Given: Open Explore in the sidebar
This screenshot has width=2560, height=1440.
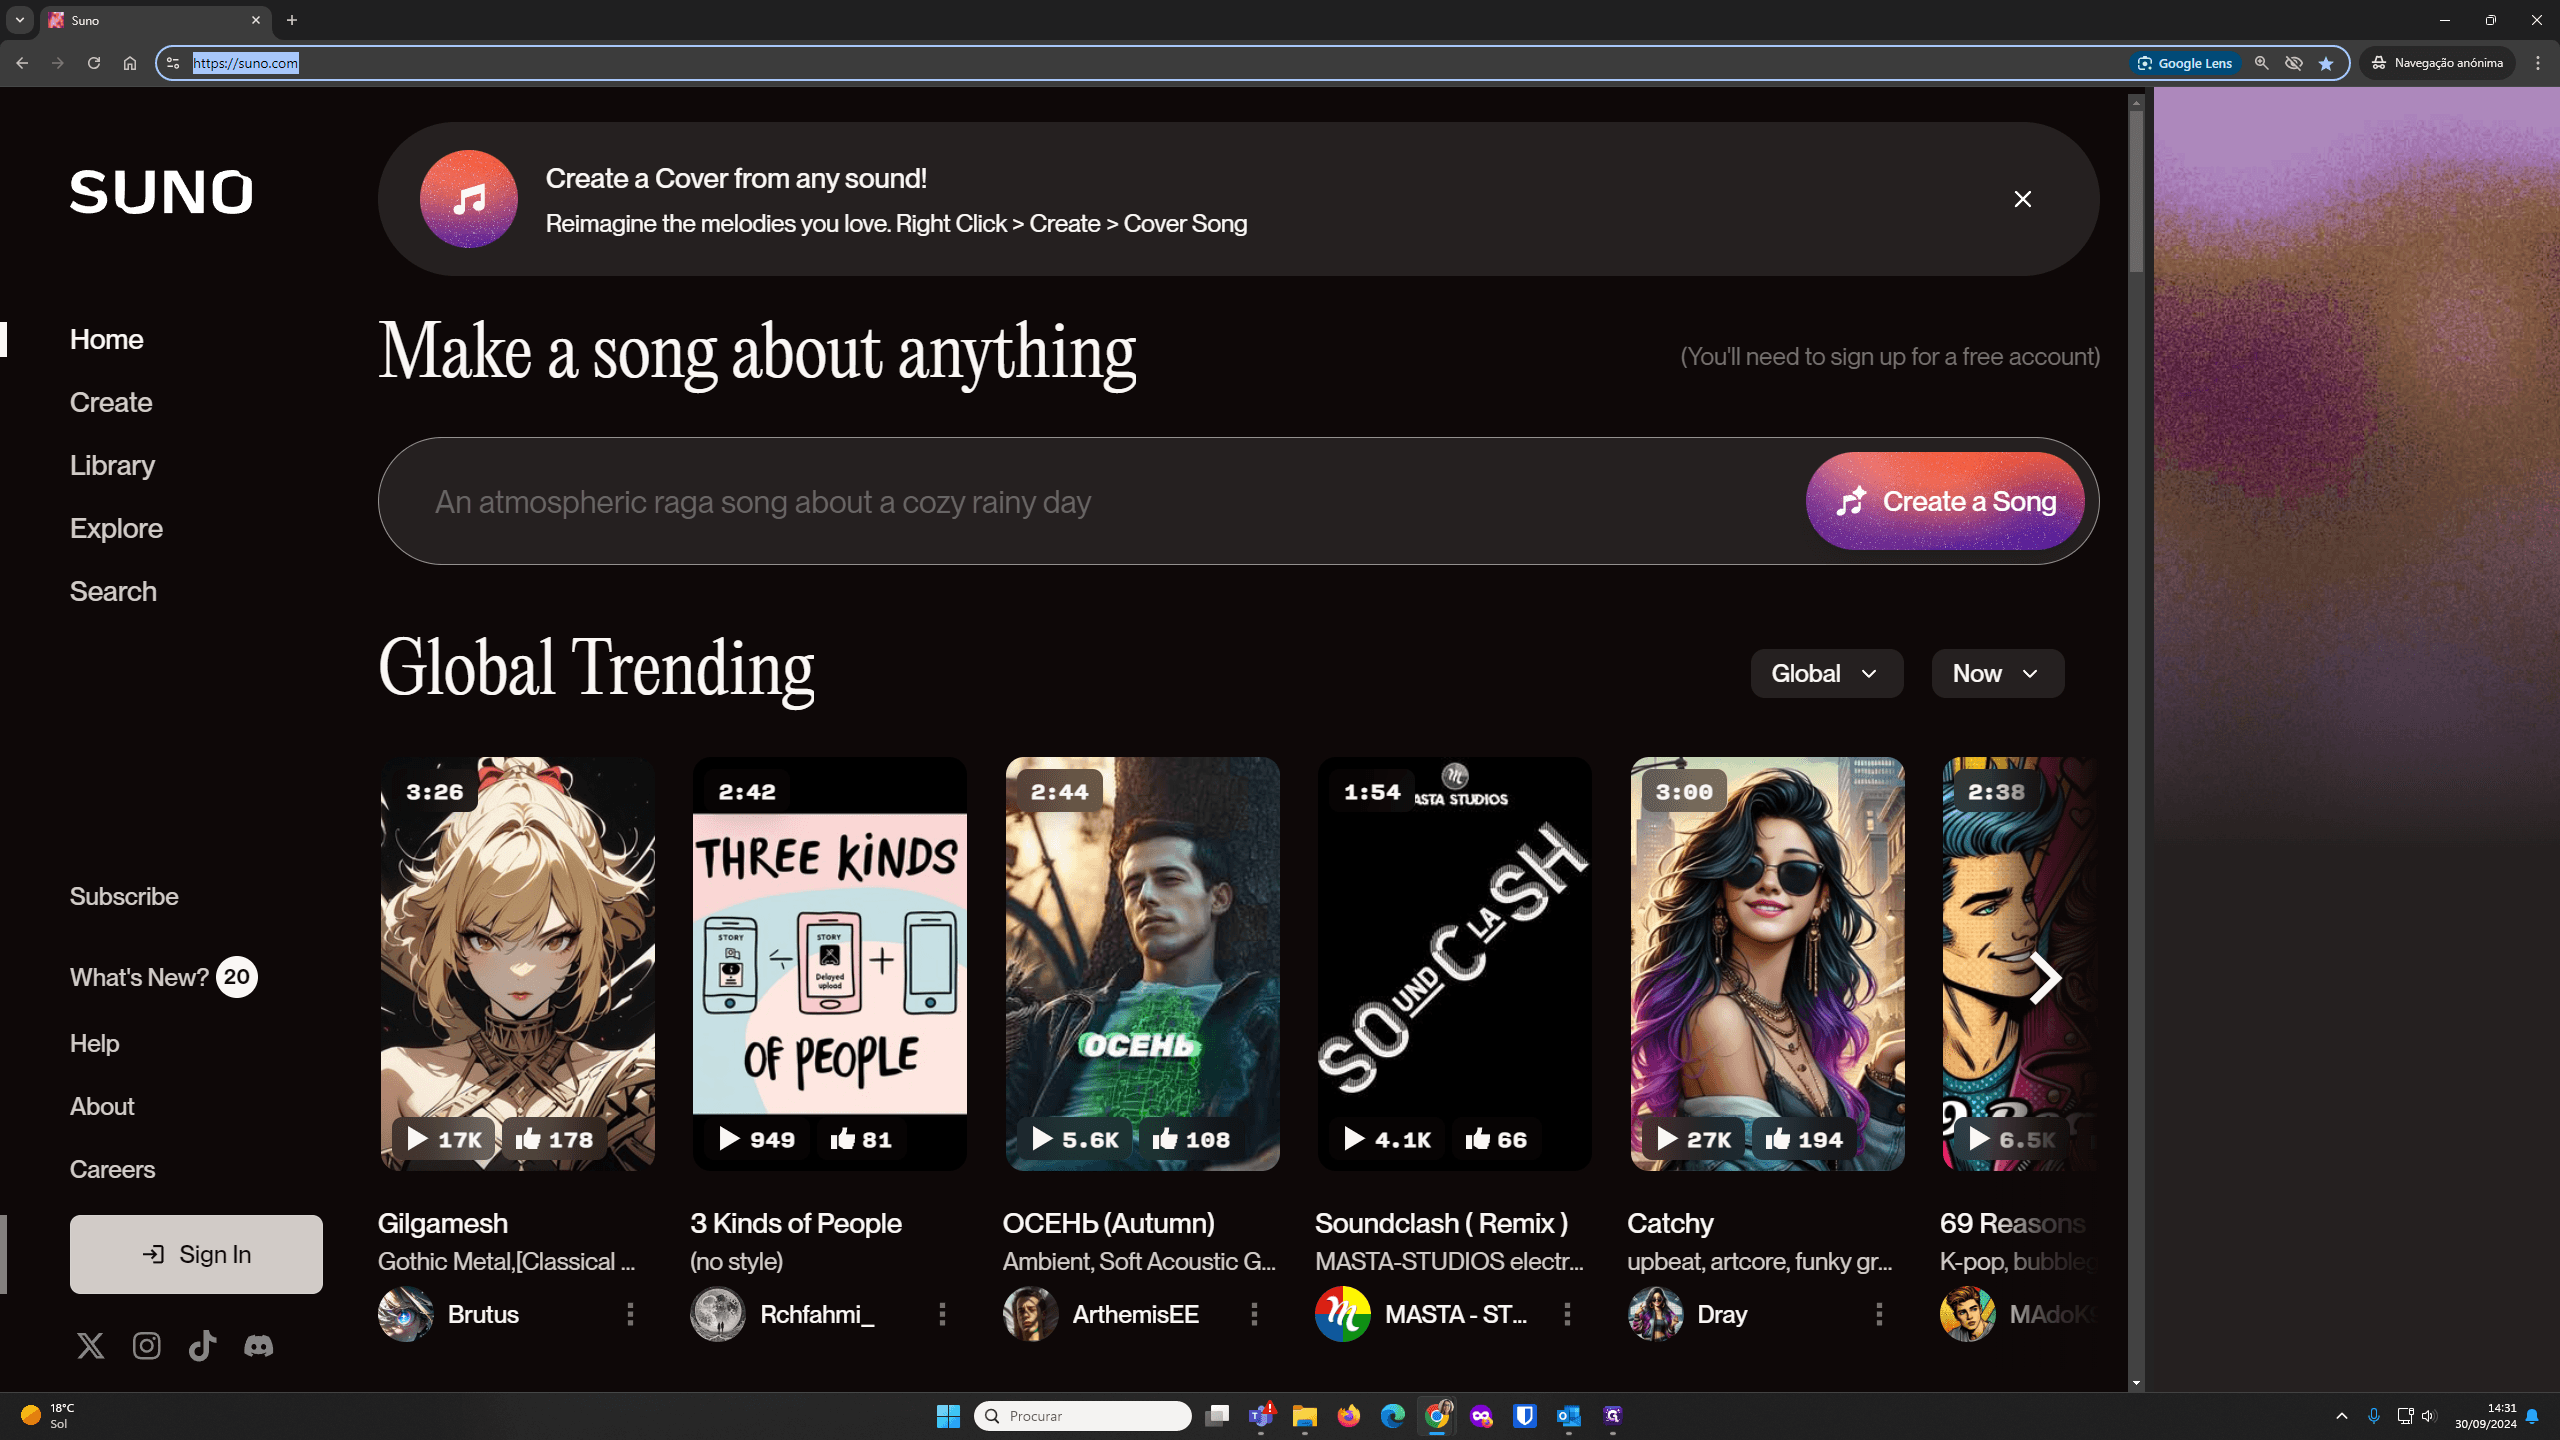Looking at the screenshot, I should pyautogui.click(x=116, y=528).
